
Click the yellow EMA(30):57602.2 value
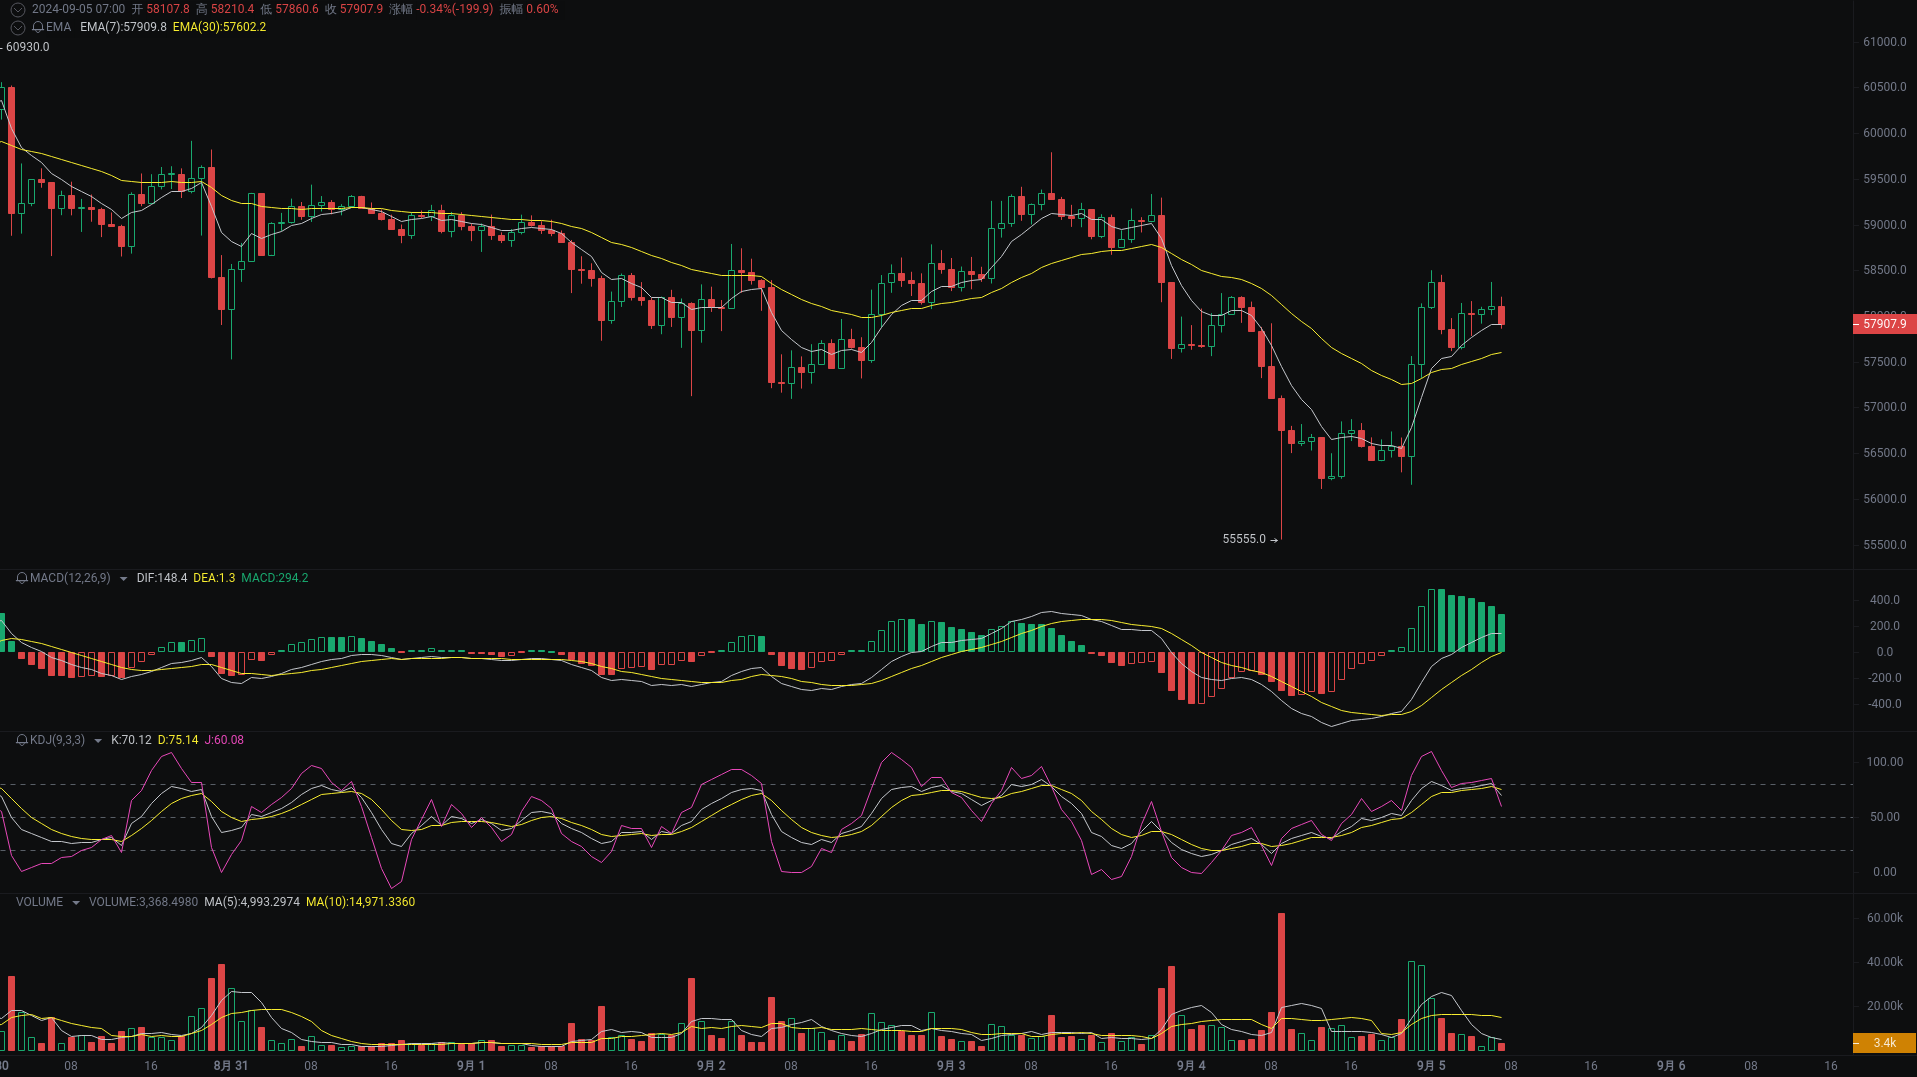point(219,27)
